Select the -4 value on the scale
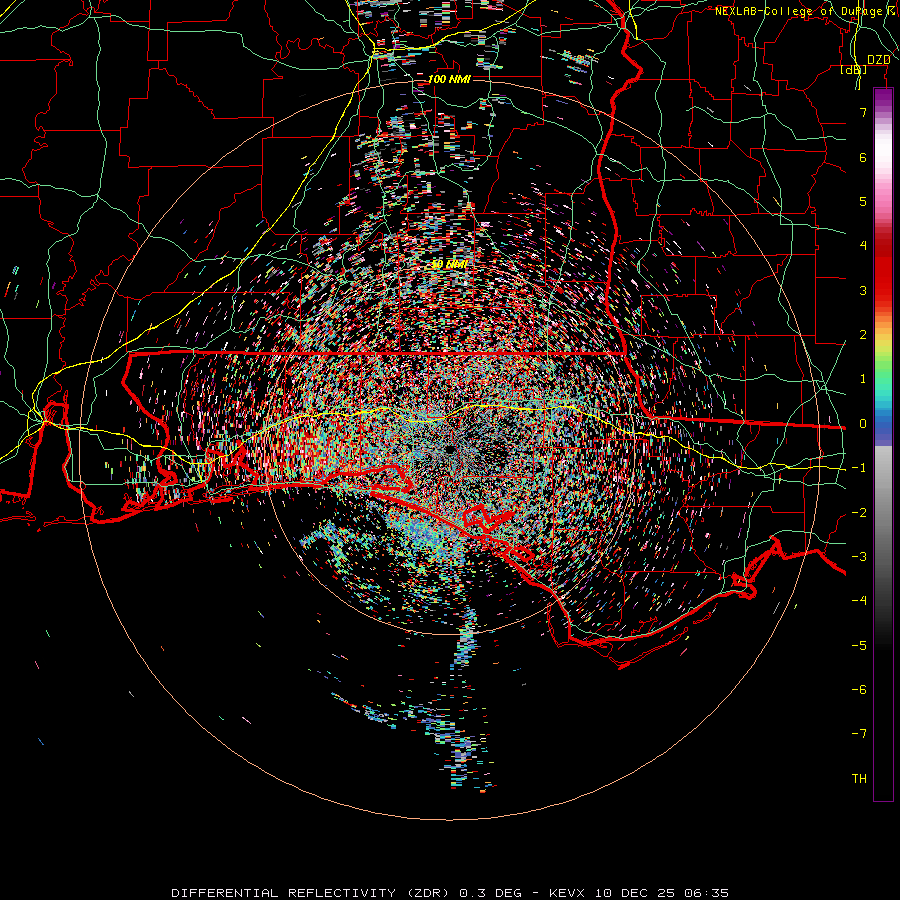 tap(859, 601)
